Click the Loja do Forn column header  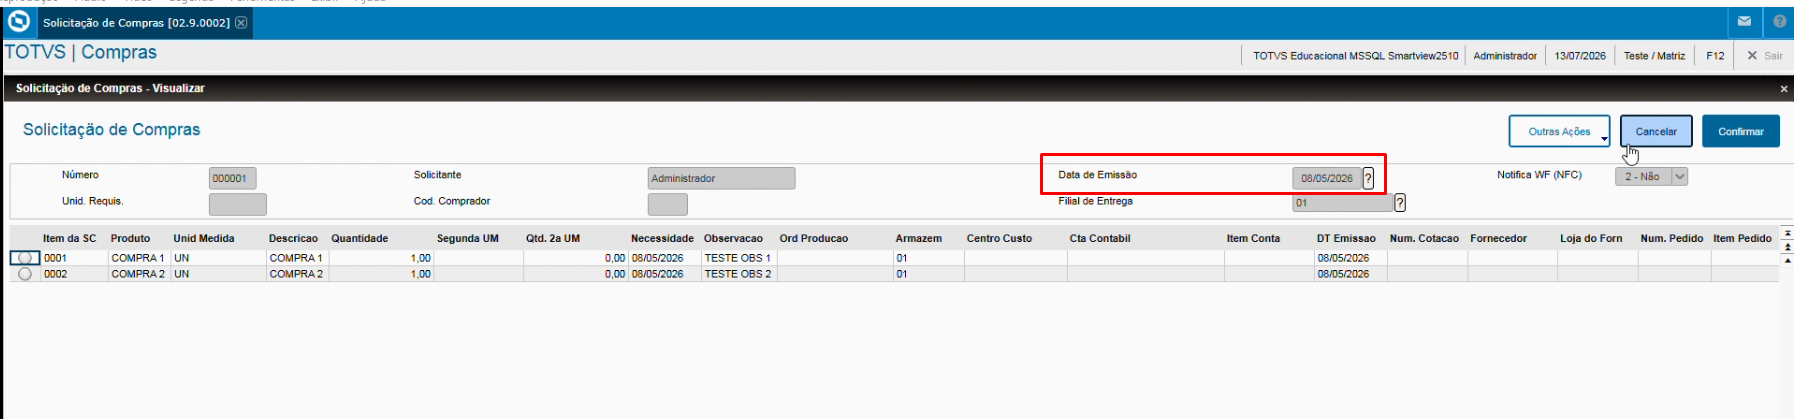pos(1591,238)
